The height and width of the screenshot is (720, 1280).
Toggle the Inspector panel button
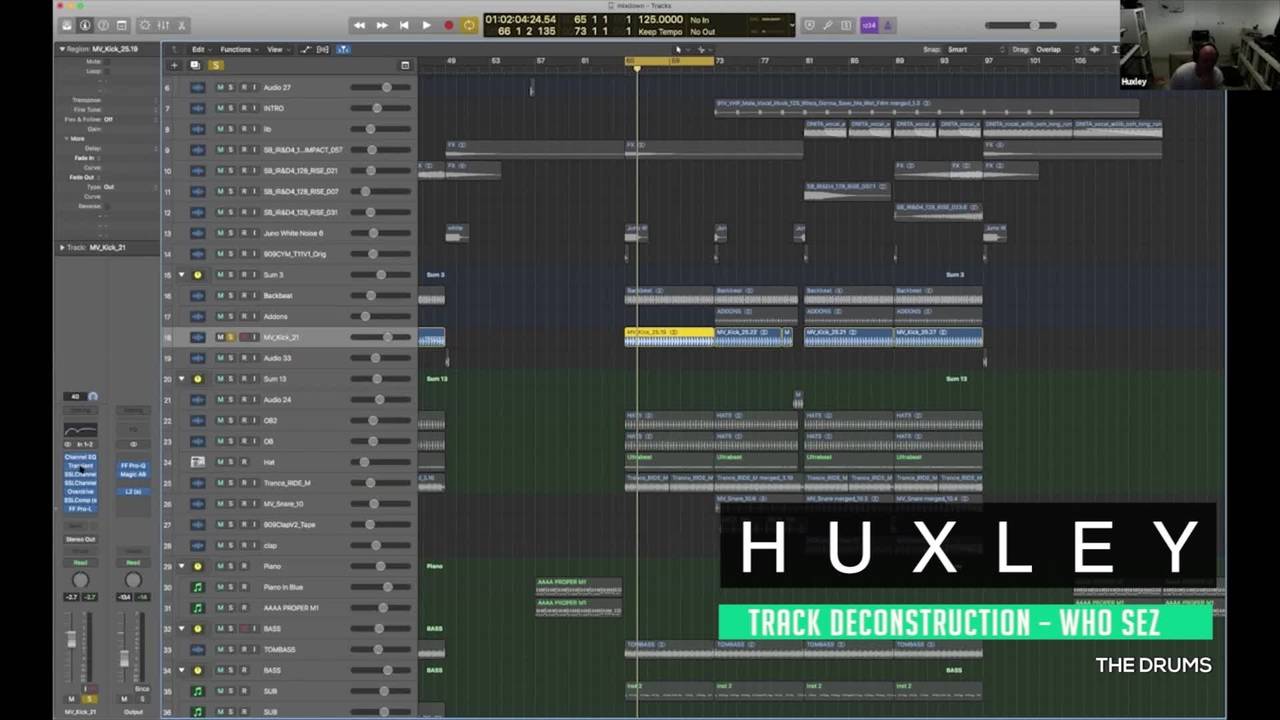click(x=85, y=25)
